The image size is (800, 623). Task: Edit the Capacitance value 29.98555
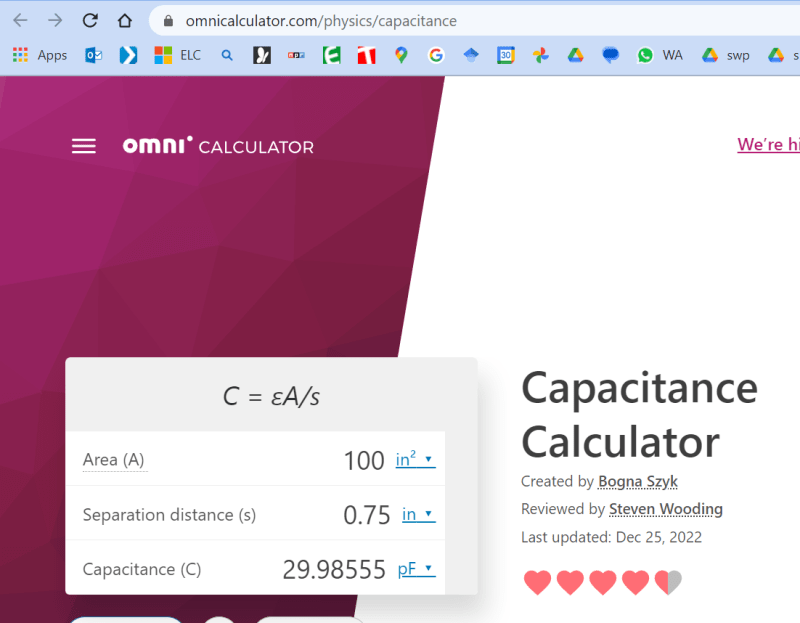pyautogui.click(x=334, y=569)
